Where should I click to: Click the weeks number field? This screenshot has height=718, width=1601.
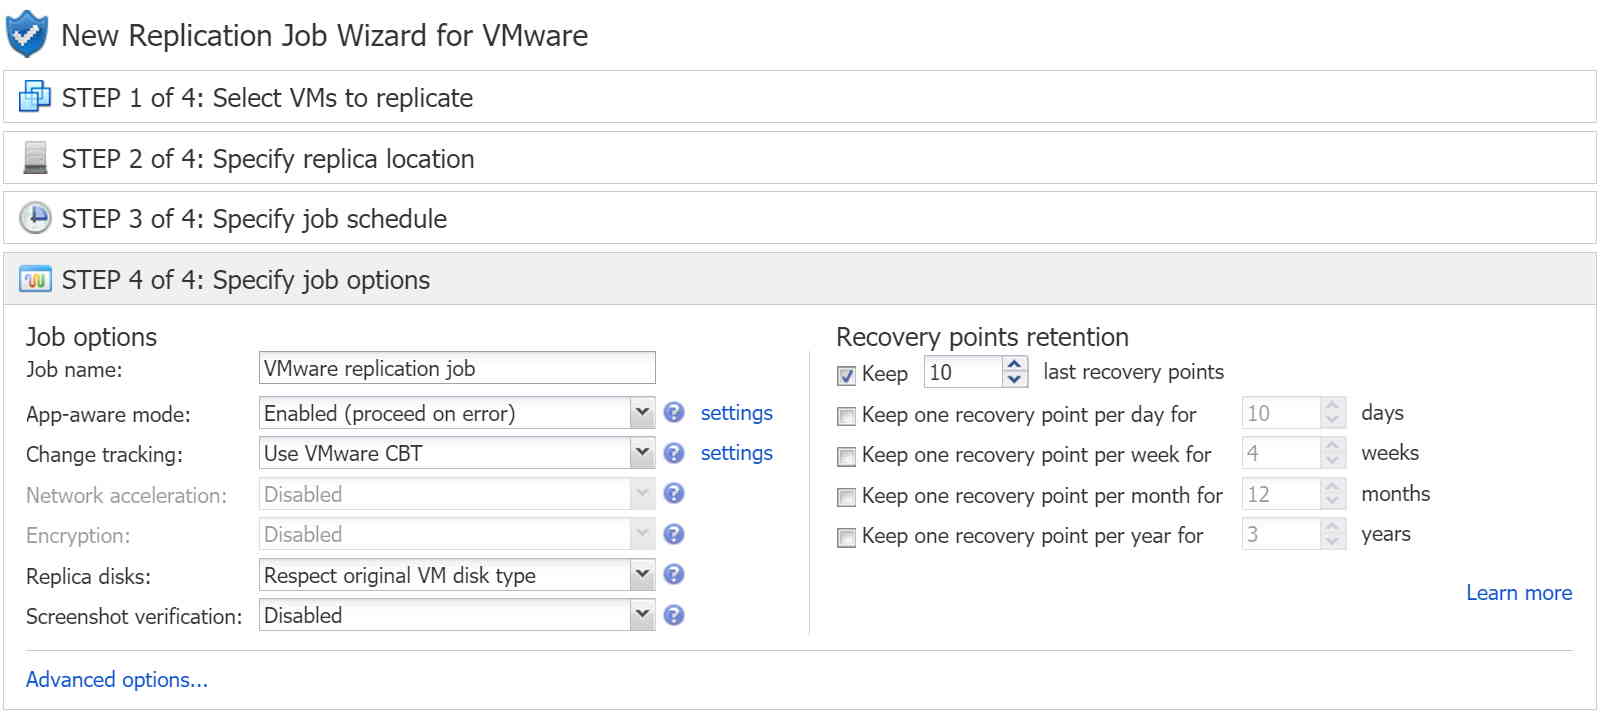point(1281,453)
